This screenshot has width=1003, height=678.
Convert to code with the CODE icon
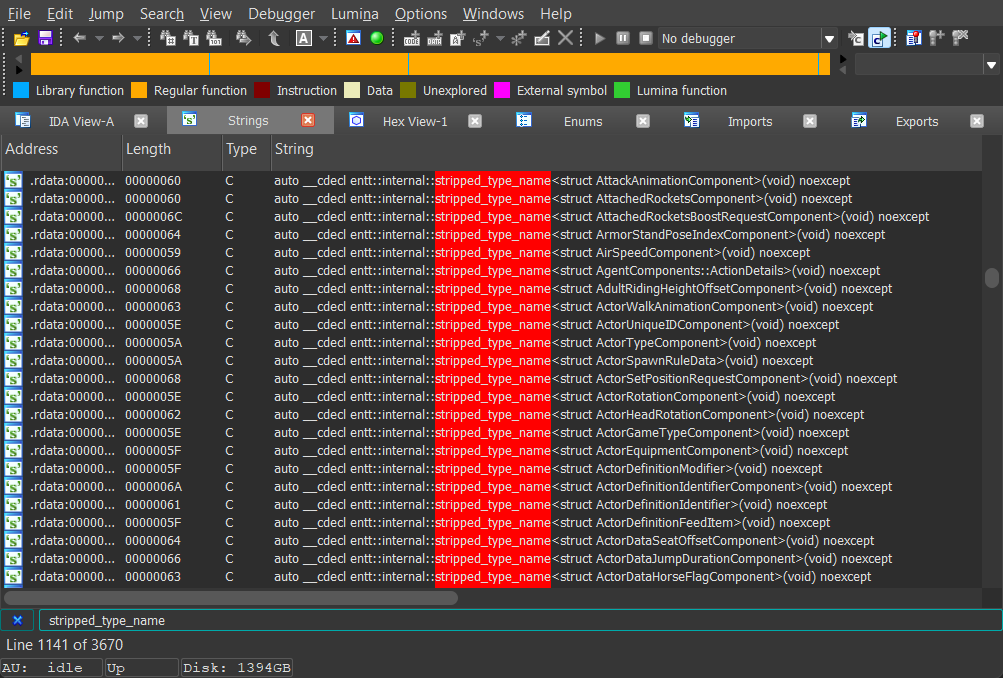pos(412,38)
